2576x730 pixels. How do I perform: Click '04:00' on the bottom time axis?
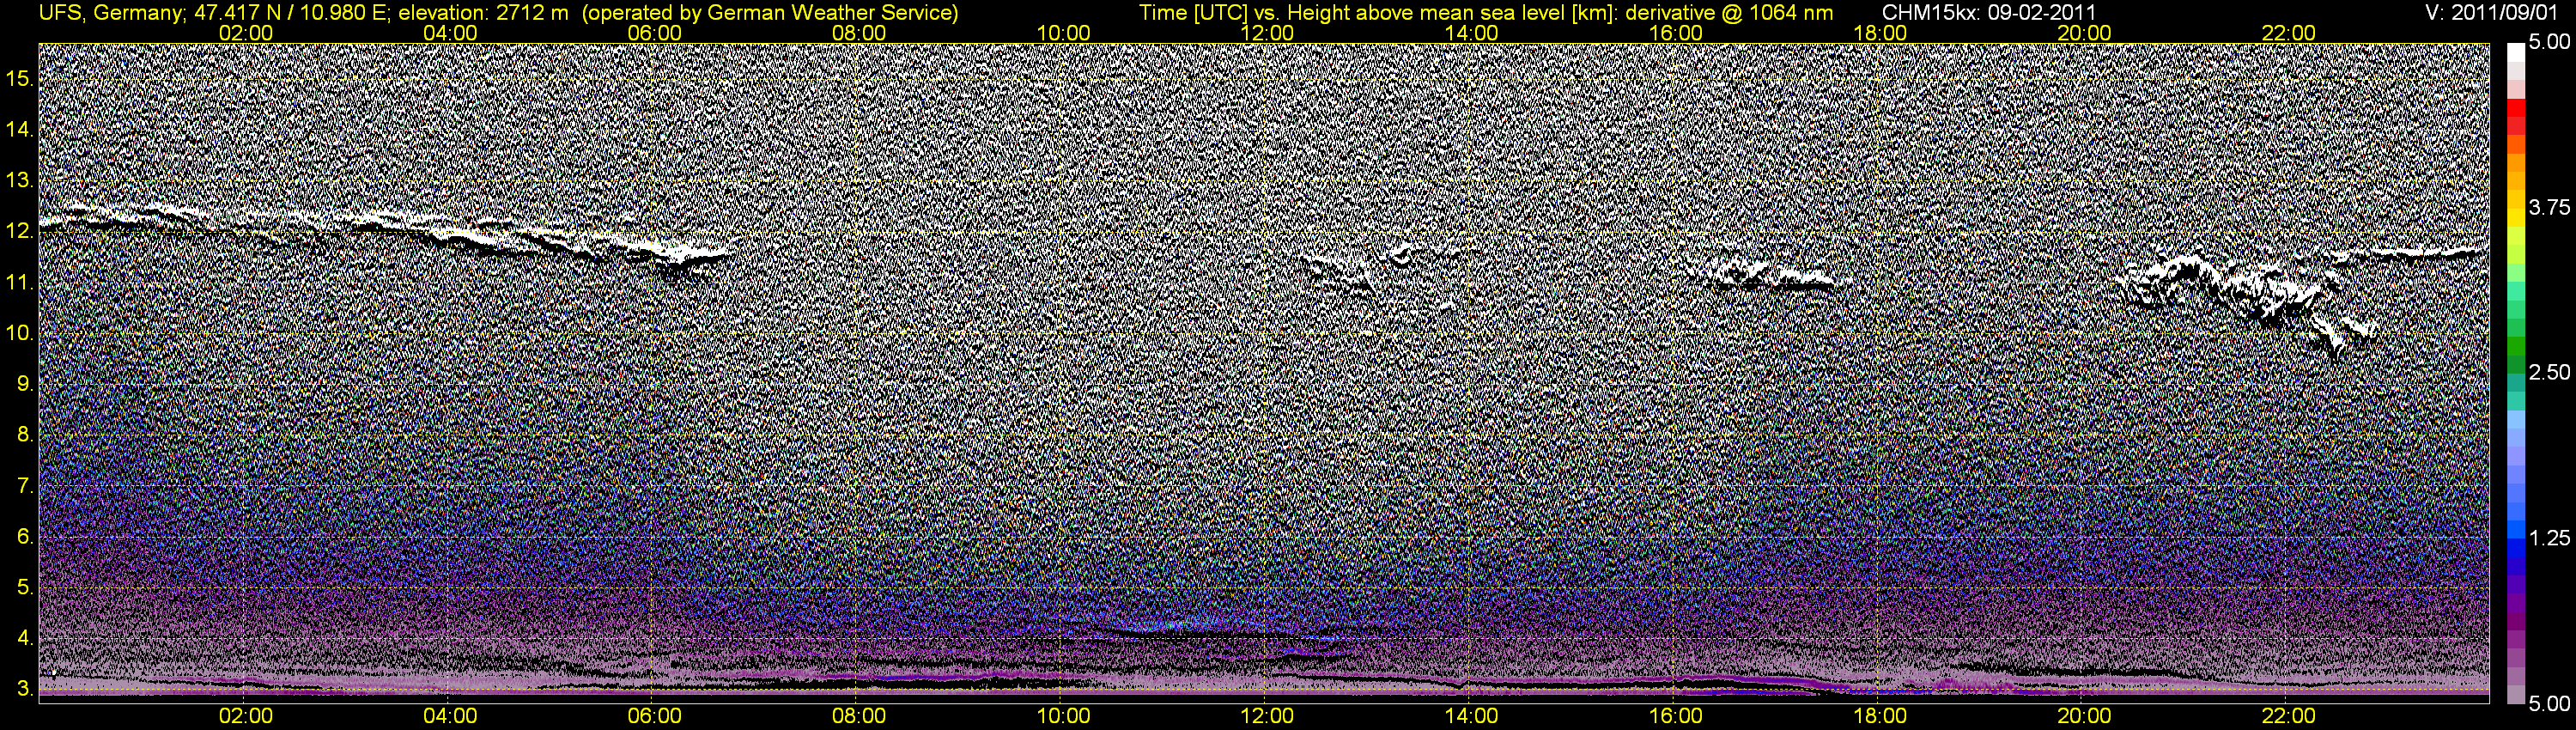pyautogui.click(x=450, y=716)
